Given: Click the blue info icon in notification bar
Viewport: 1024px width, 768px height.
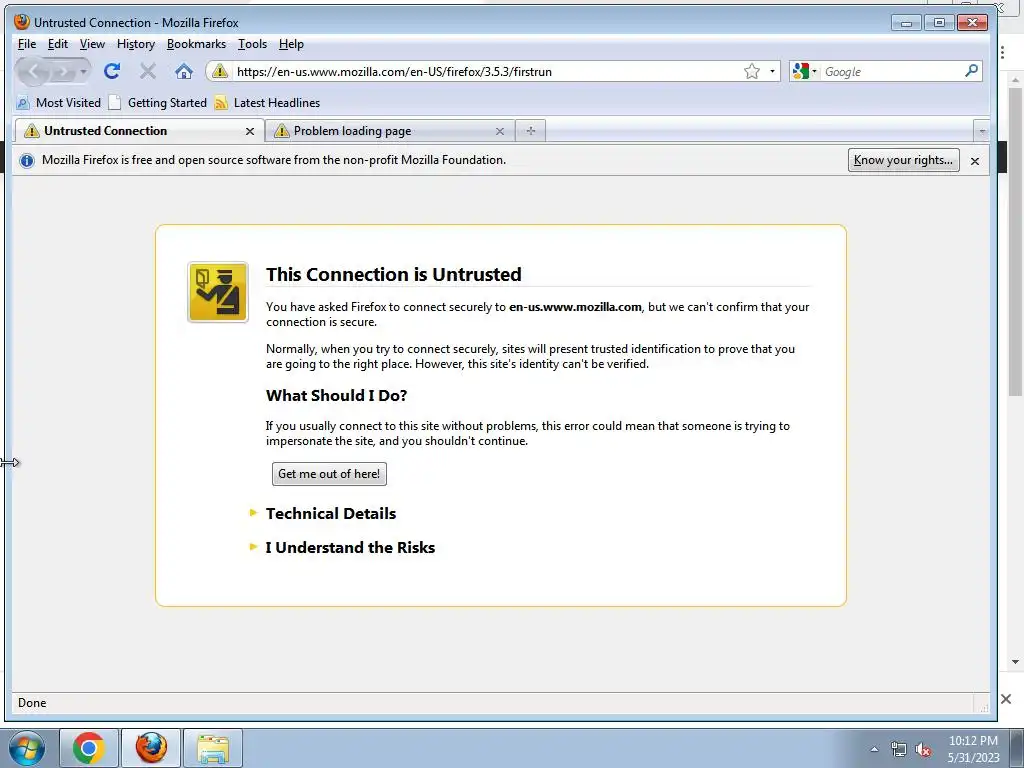Looking at the screenshot, I should coord(27,160).
